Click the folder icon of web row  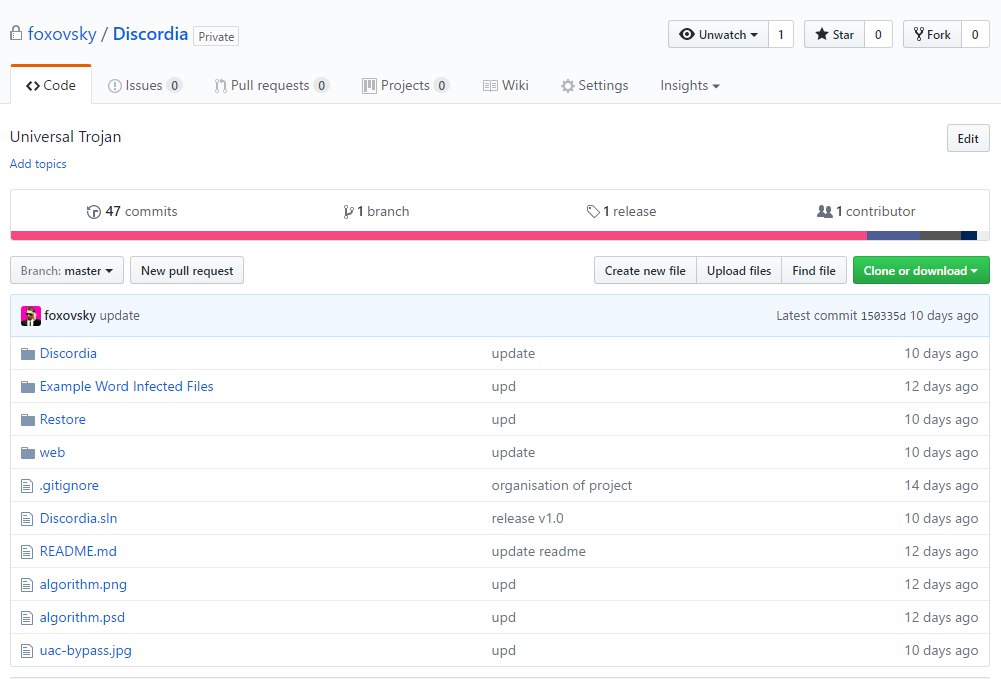[27, 453]
